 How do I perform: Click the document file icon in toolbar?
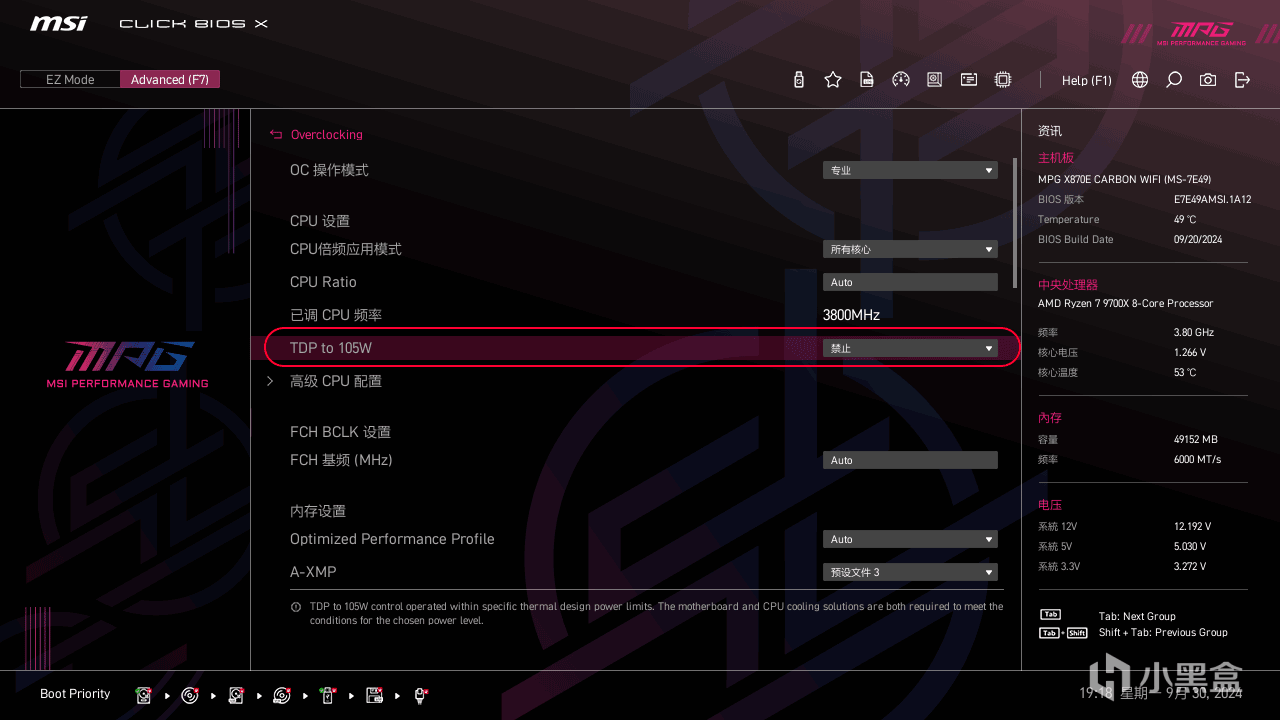tap(867, 80)
